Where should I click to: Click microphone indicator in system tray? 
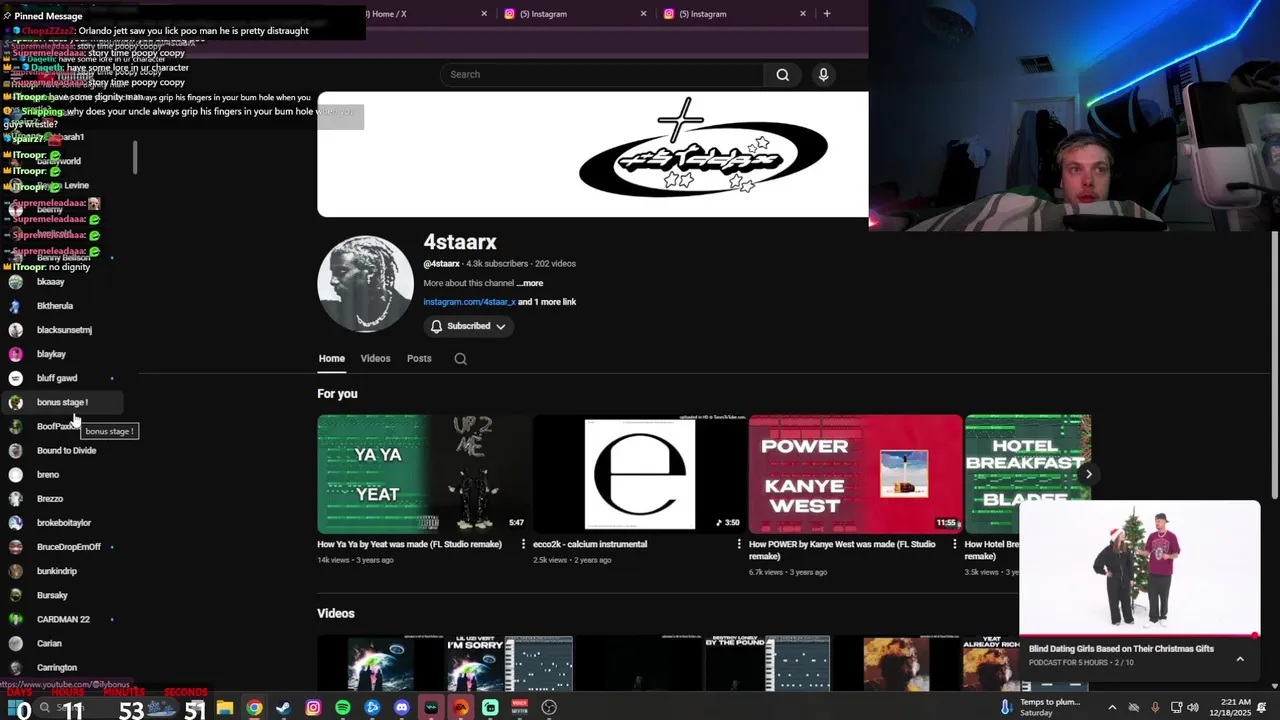[x=1154, y=708]
